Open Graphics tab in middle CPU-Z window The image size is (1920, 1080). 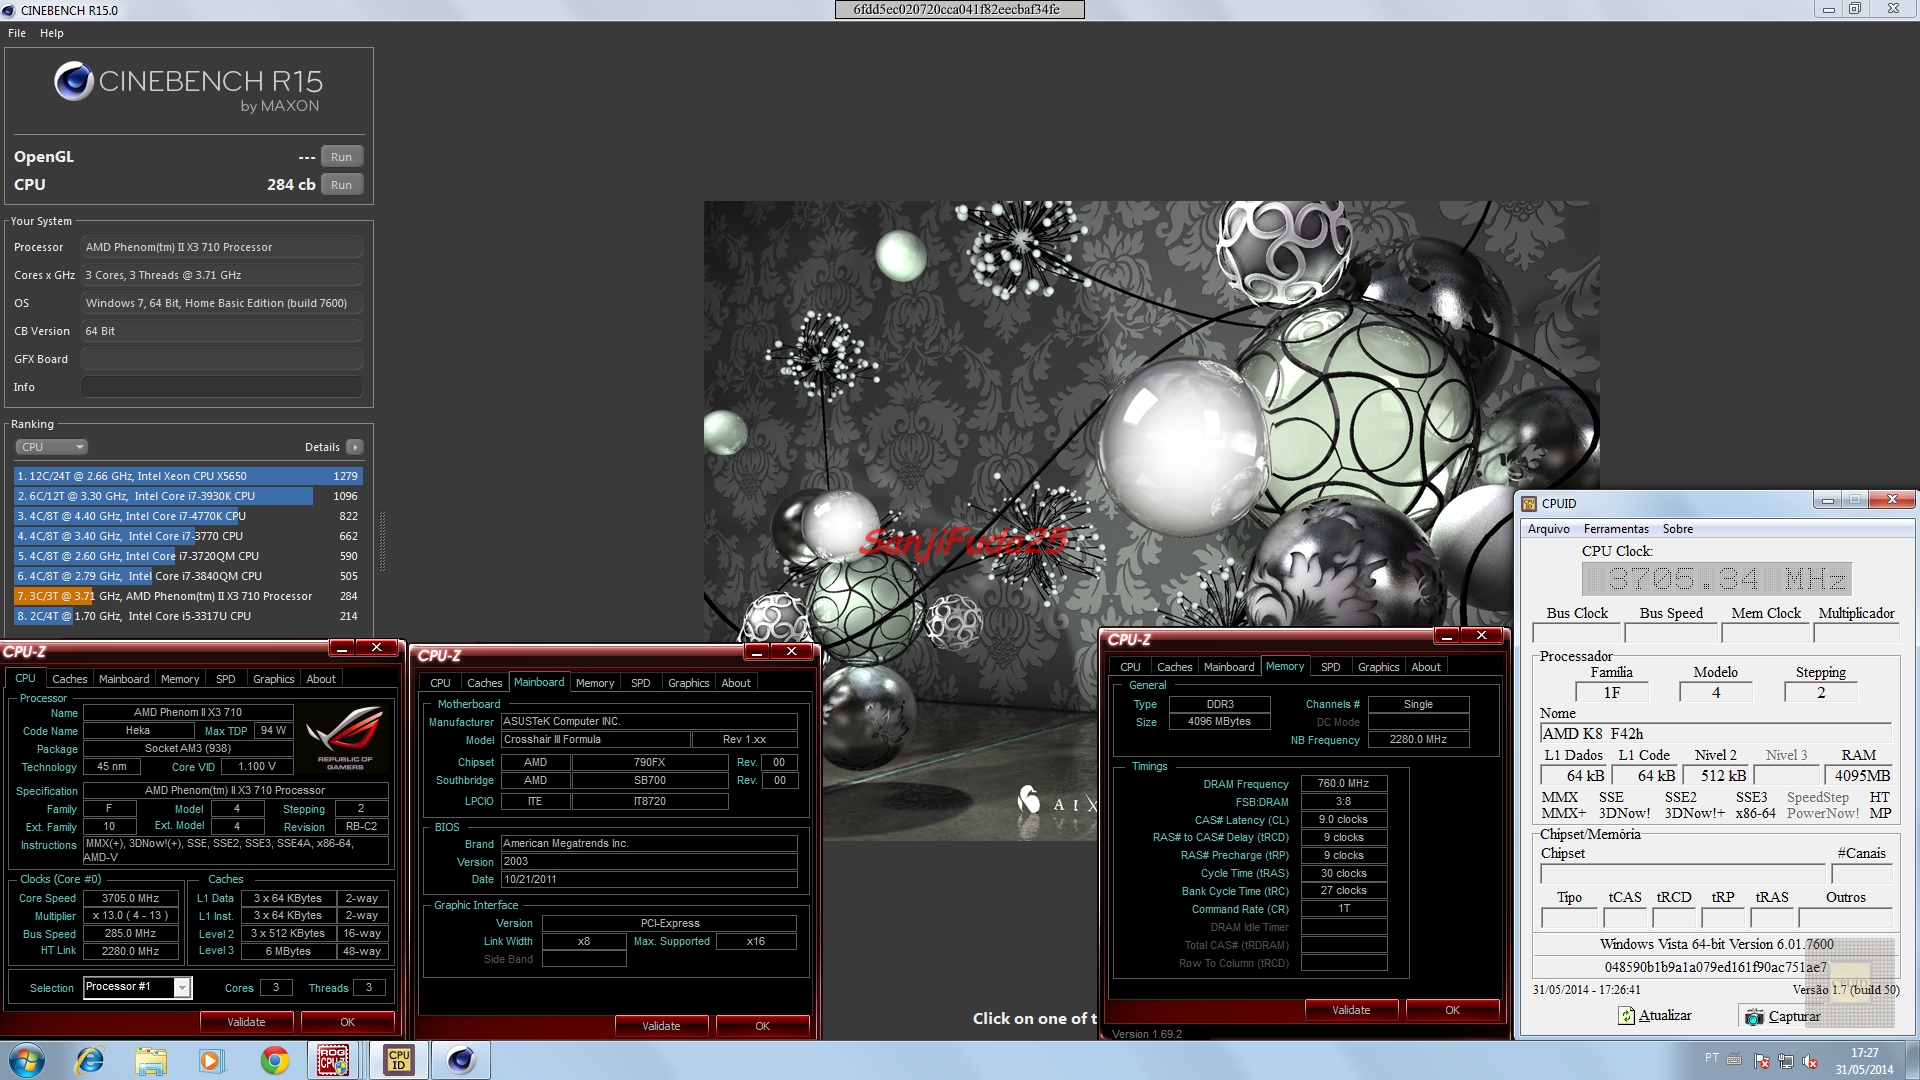click(688, 683)
